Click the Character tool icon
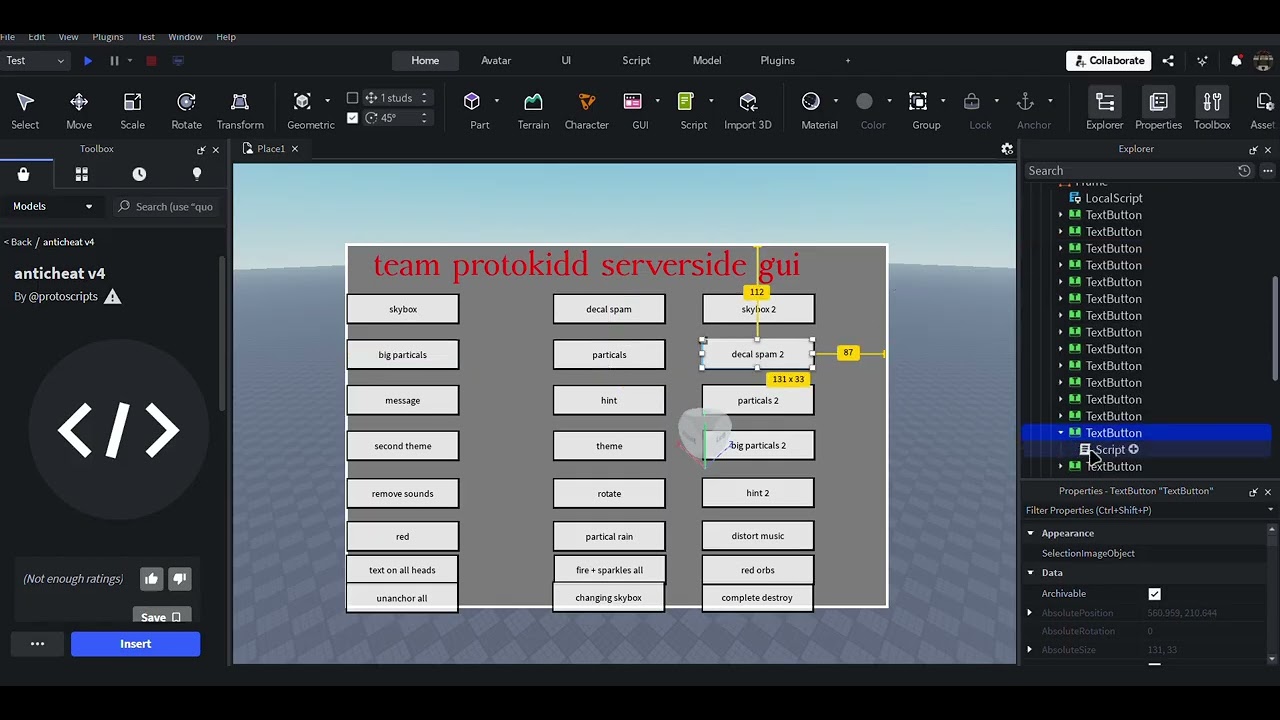Image resolution: width=1280 pixels, height=720 pixels. pos(587,102)
